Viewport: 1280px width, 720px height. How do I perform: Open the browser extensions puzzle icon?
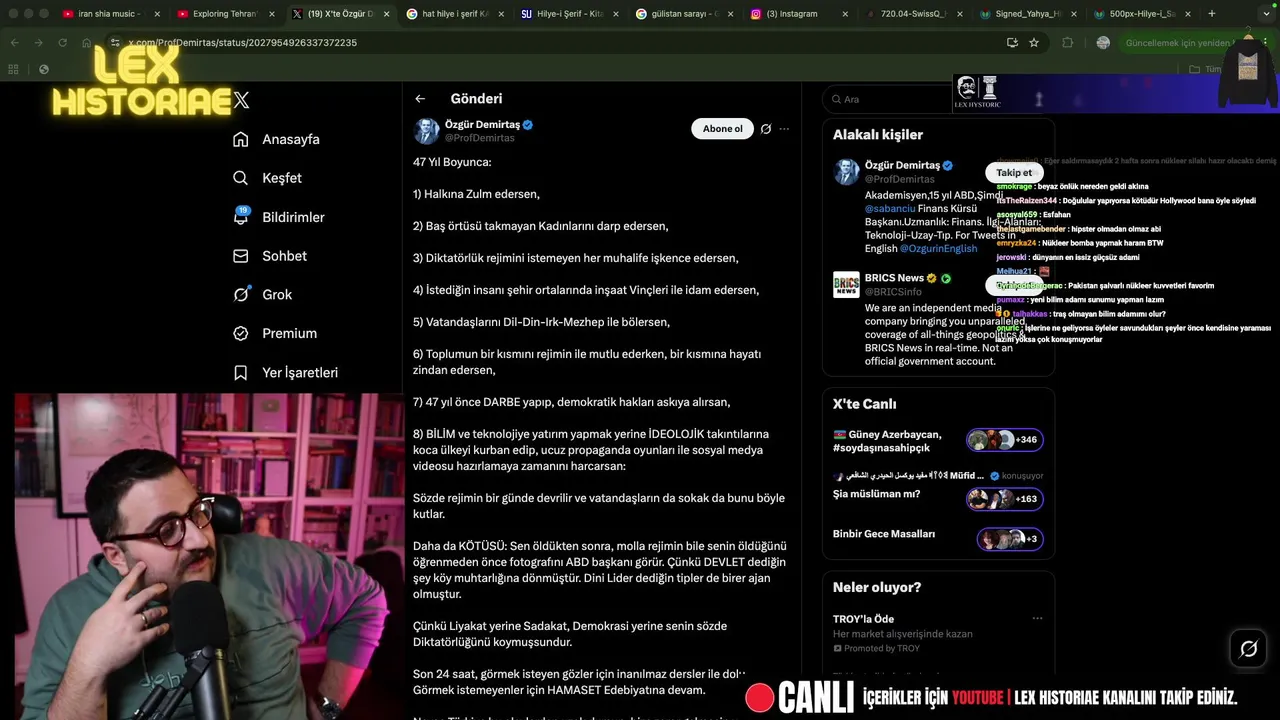pyautogui.click(x=1068, y=43)
